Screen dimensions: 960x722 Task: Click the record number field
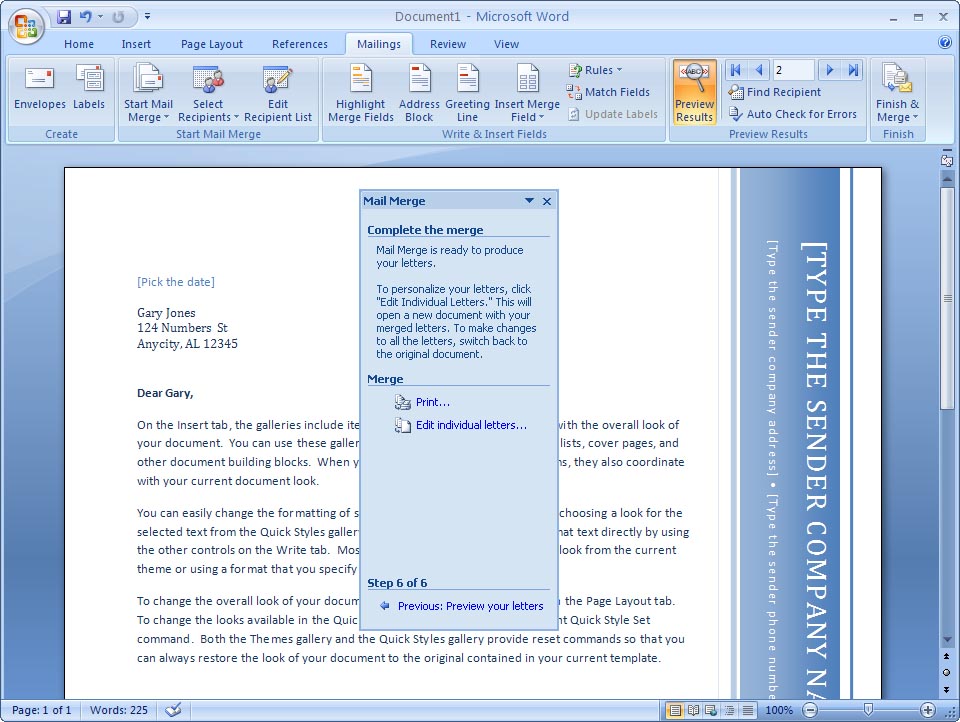[793, 70]
